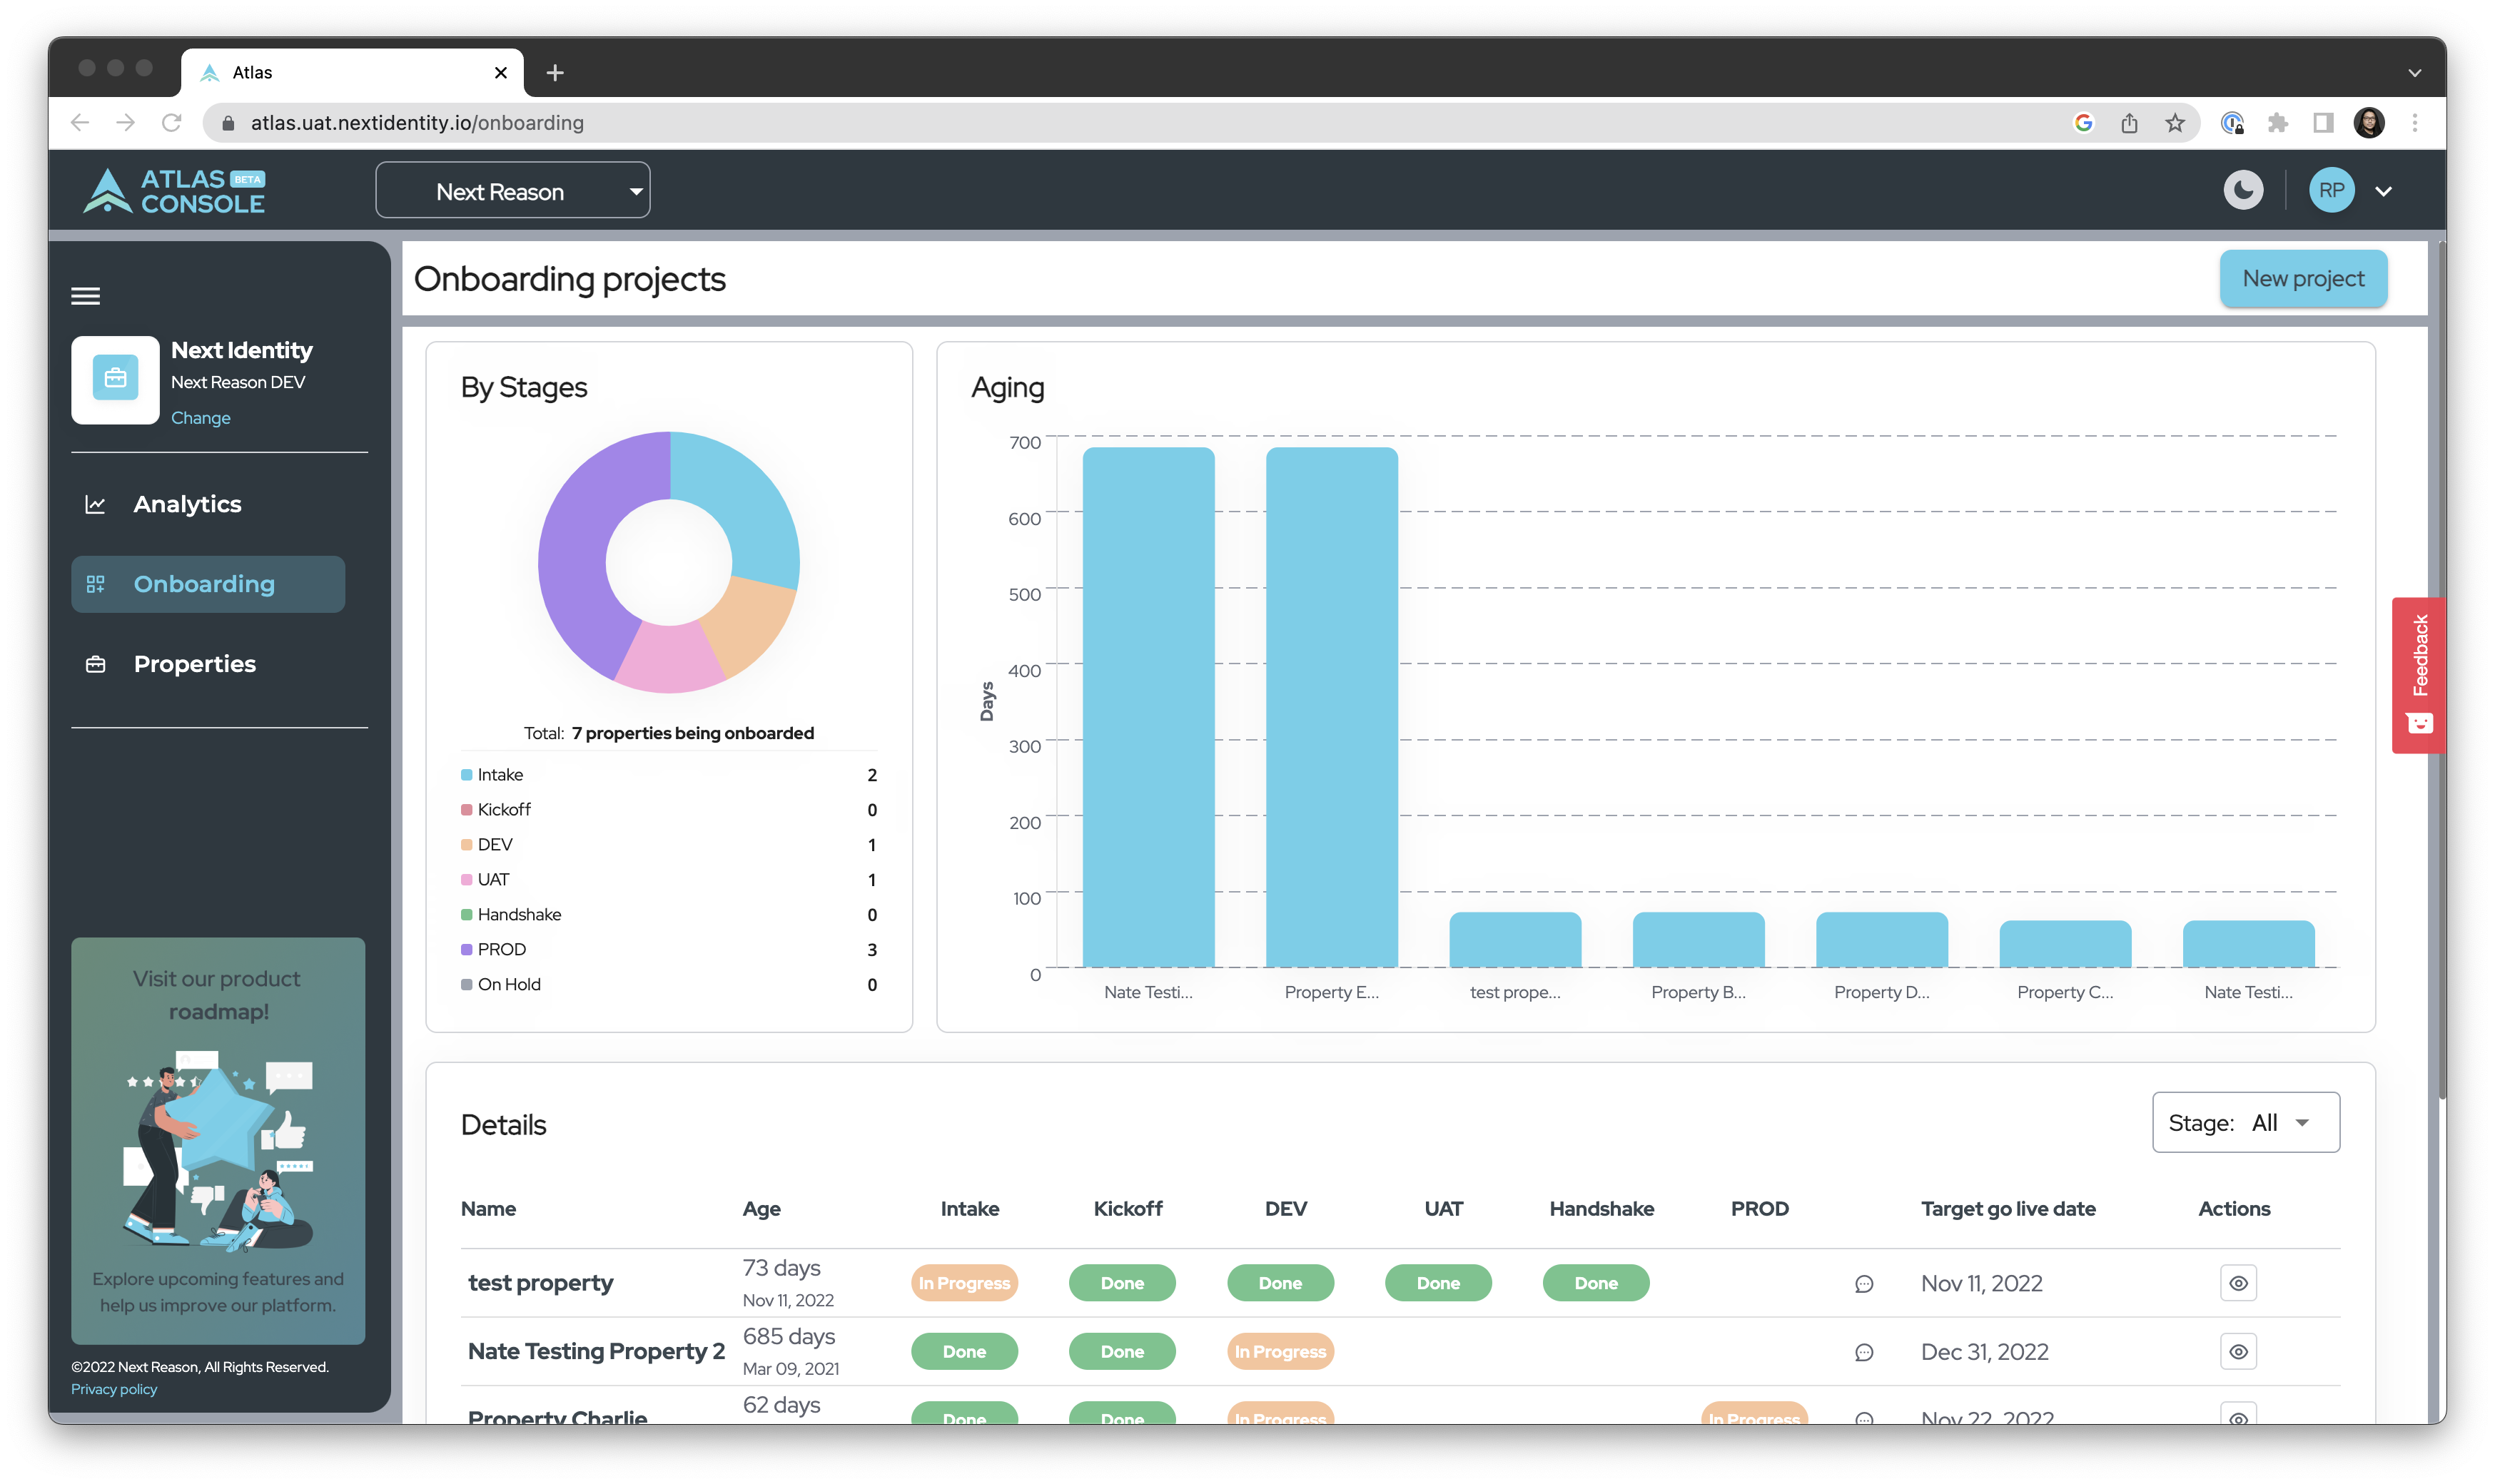
Task: Go to Analytics in the sidebar
Action: [187, 504]
